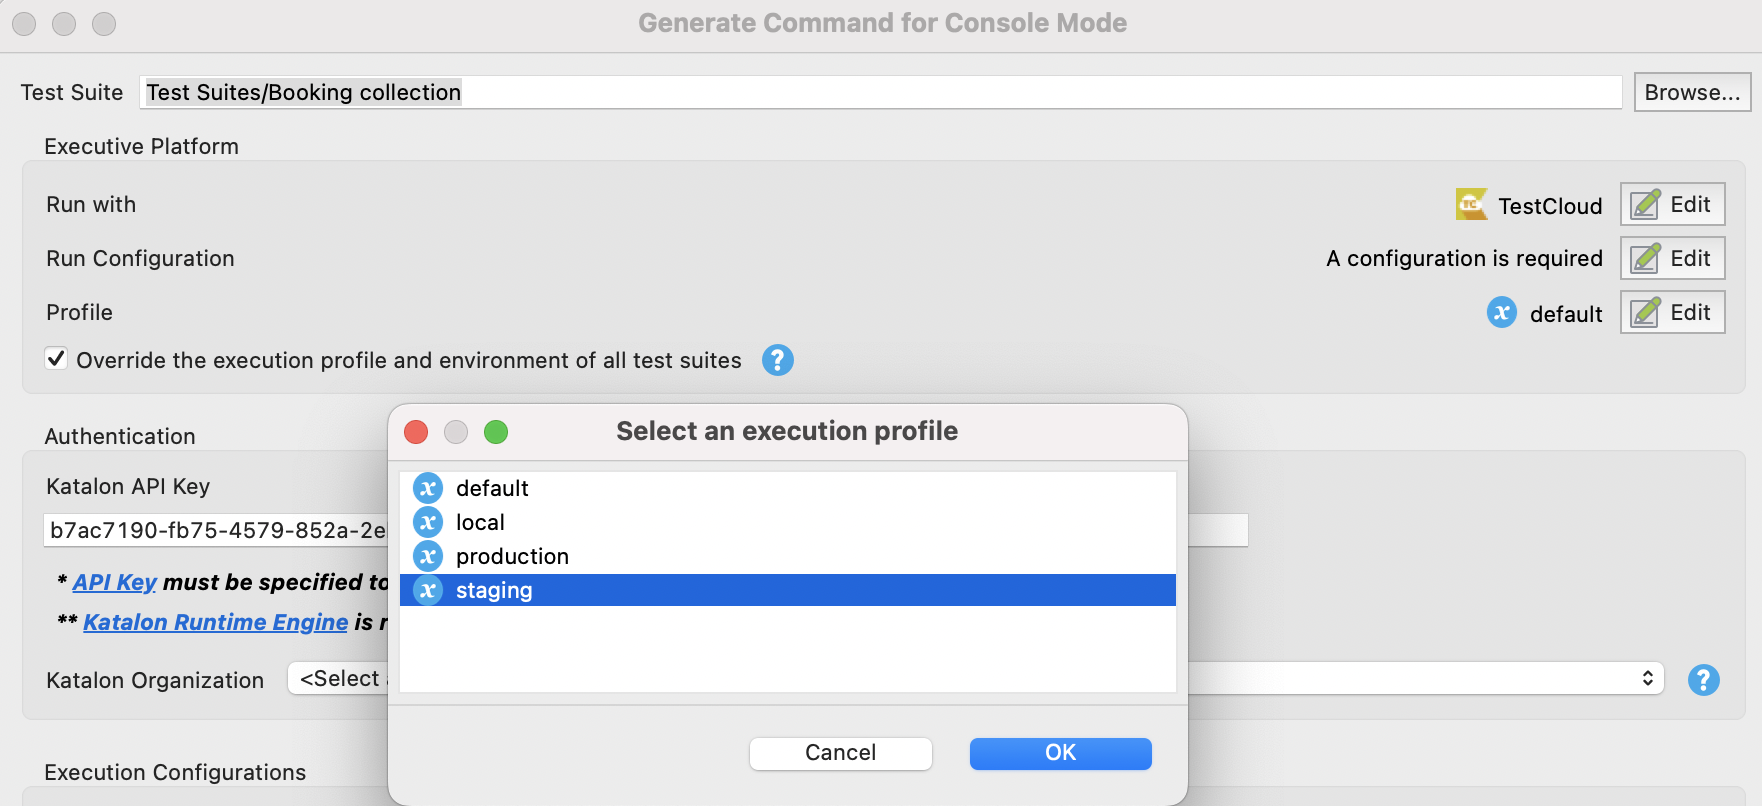This screenshot has height=806, width=1762.
Task: Click the Browse button for Test Suite
Action: point(1691,92)
